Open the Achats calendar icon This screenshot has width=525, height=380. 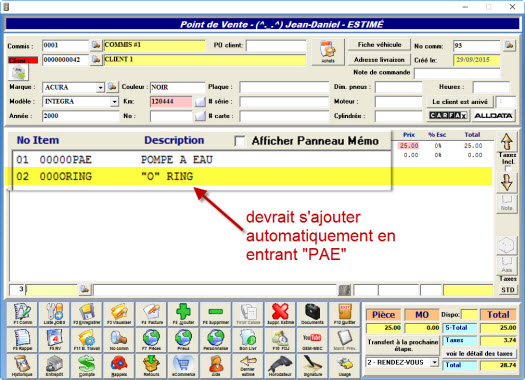click(328, 52)
